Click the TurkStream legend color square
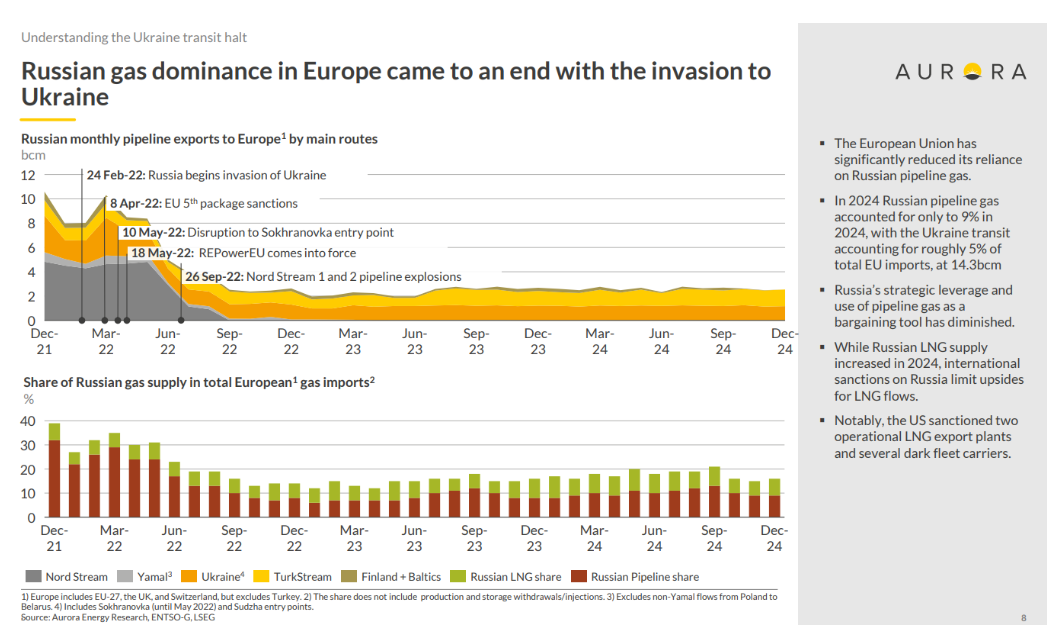Viewport: 1047px width, 629px height. click(265, 576)
